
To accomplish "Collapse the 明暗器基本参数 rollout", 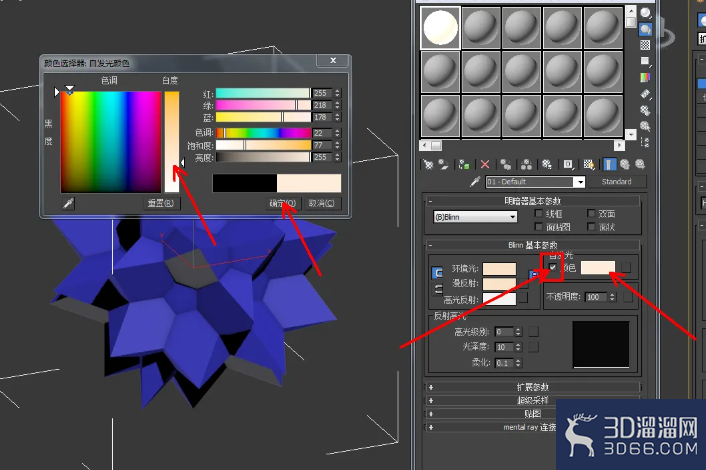I will 532,200.
